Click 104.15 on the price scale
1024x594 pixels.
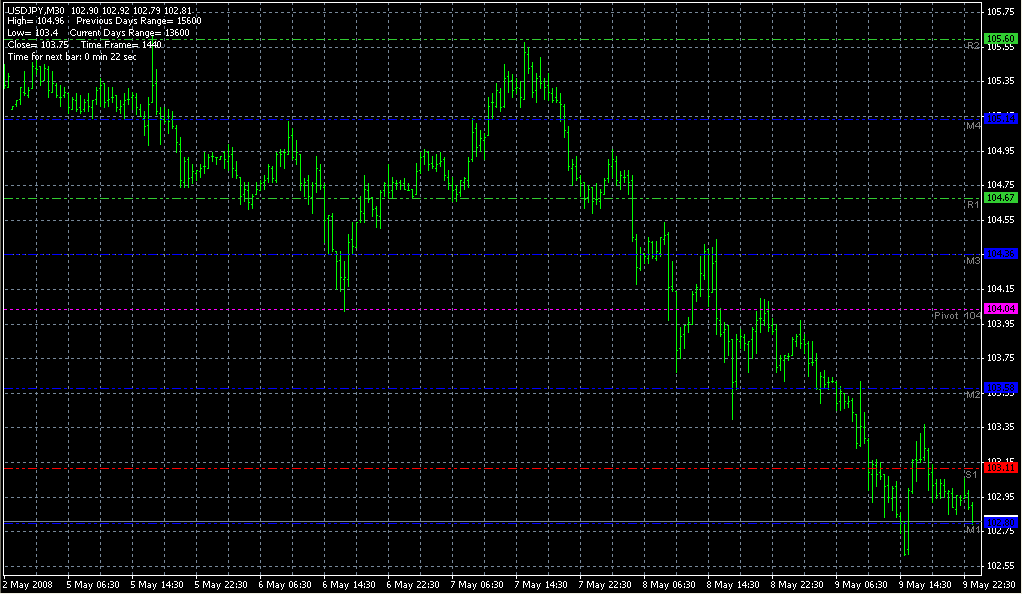[1001, 289]
